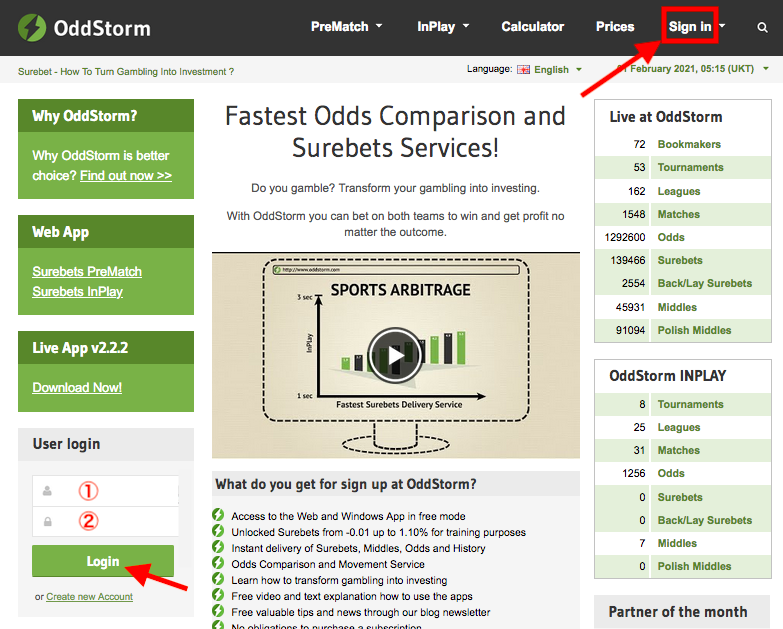Open Matches in OddStorm INPLAY
The height and width of the screenshot is (629, 783).
point(678,450)
